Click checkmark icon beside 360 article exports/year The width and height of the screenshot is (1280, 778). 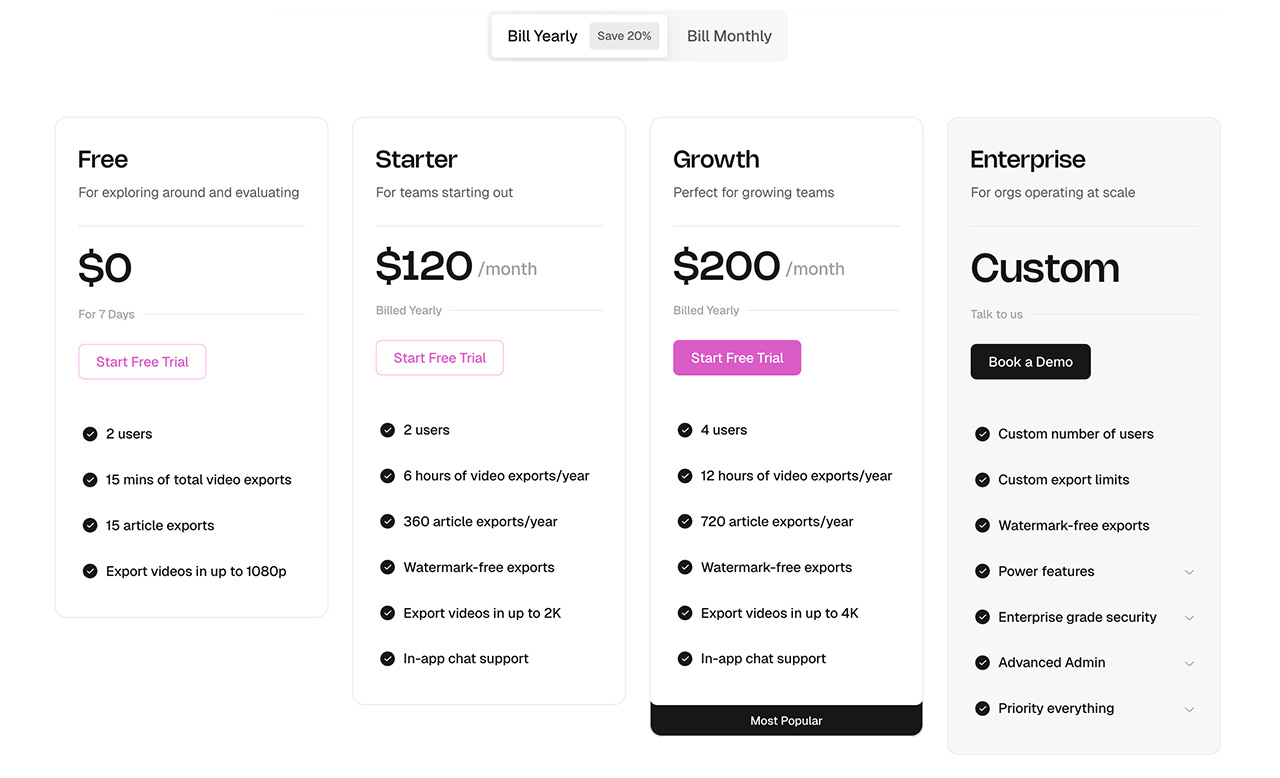[x=387, y=522]
